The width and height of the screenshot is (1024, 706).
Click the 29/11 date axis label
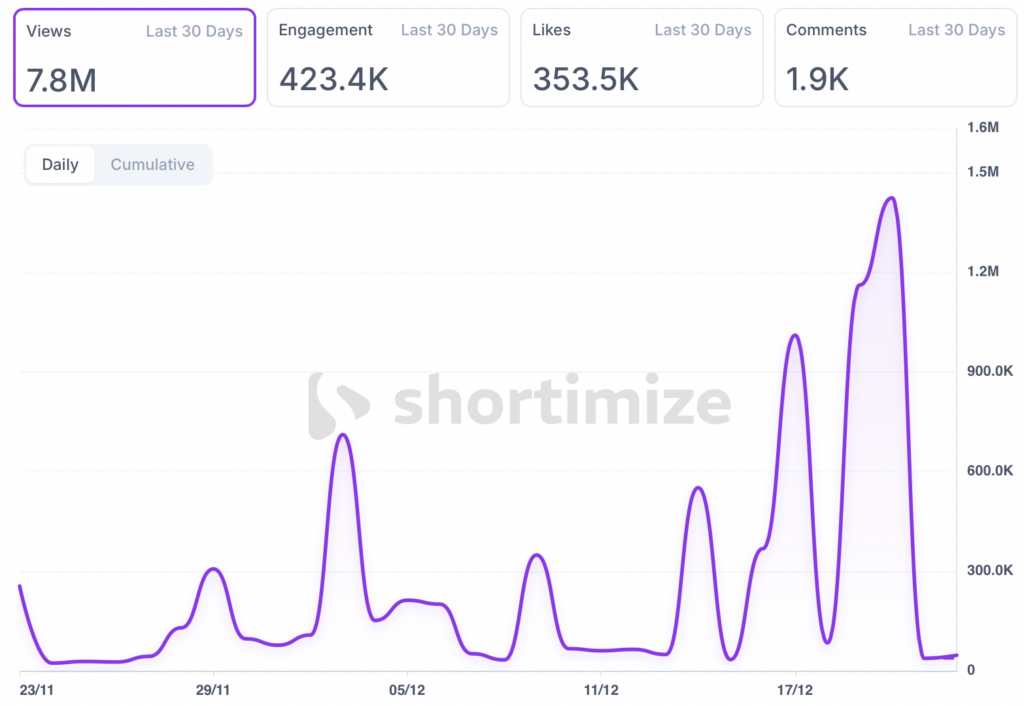213,689
